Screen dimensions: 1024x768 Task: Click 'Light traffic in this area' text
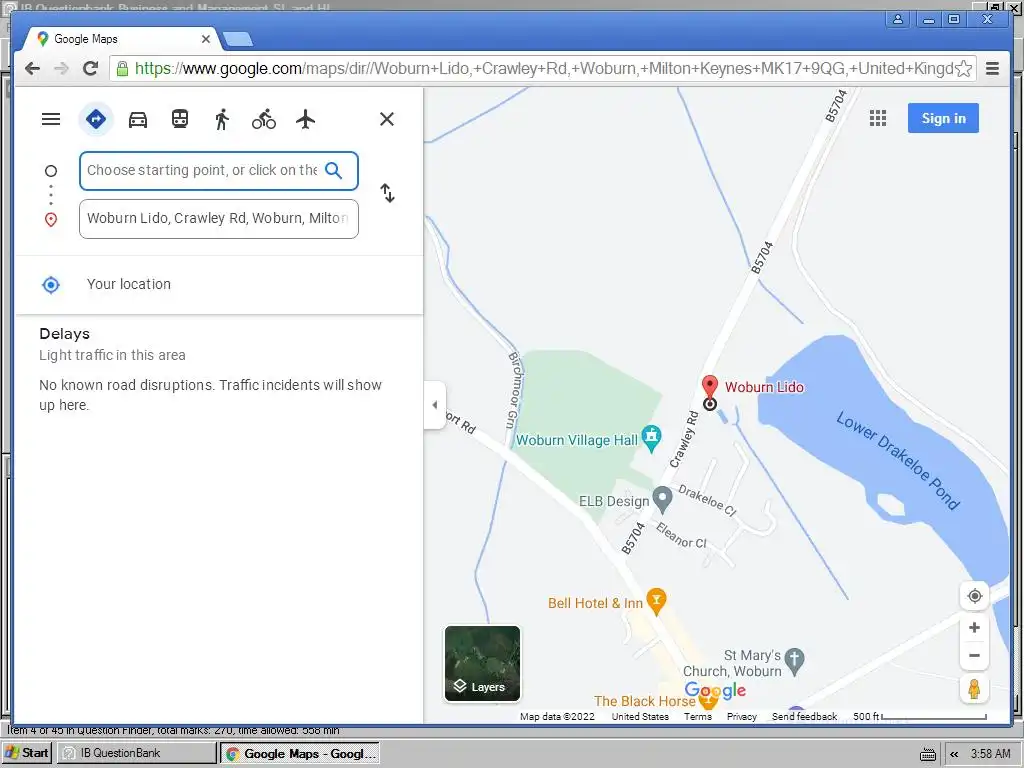tap(112, 355)
